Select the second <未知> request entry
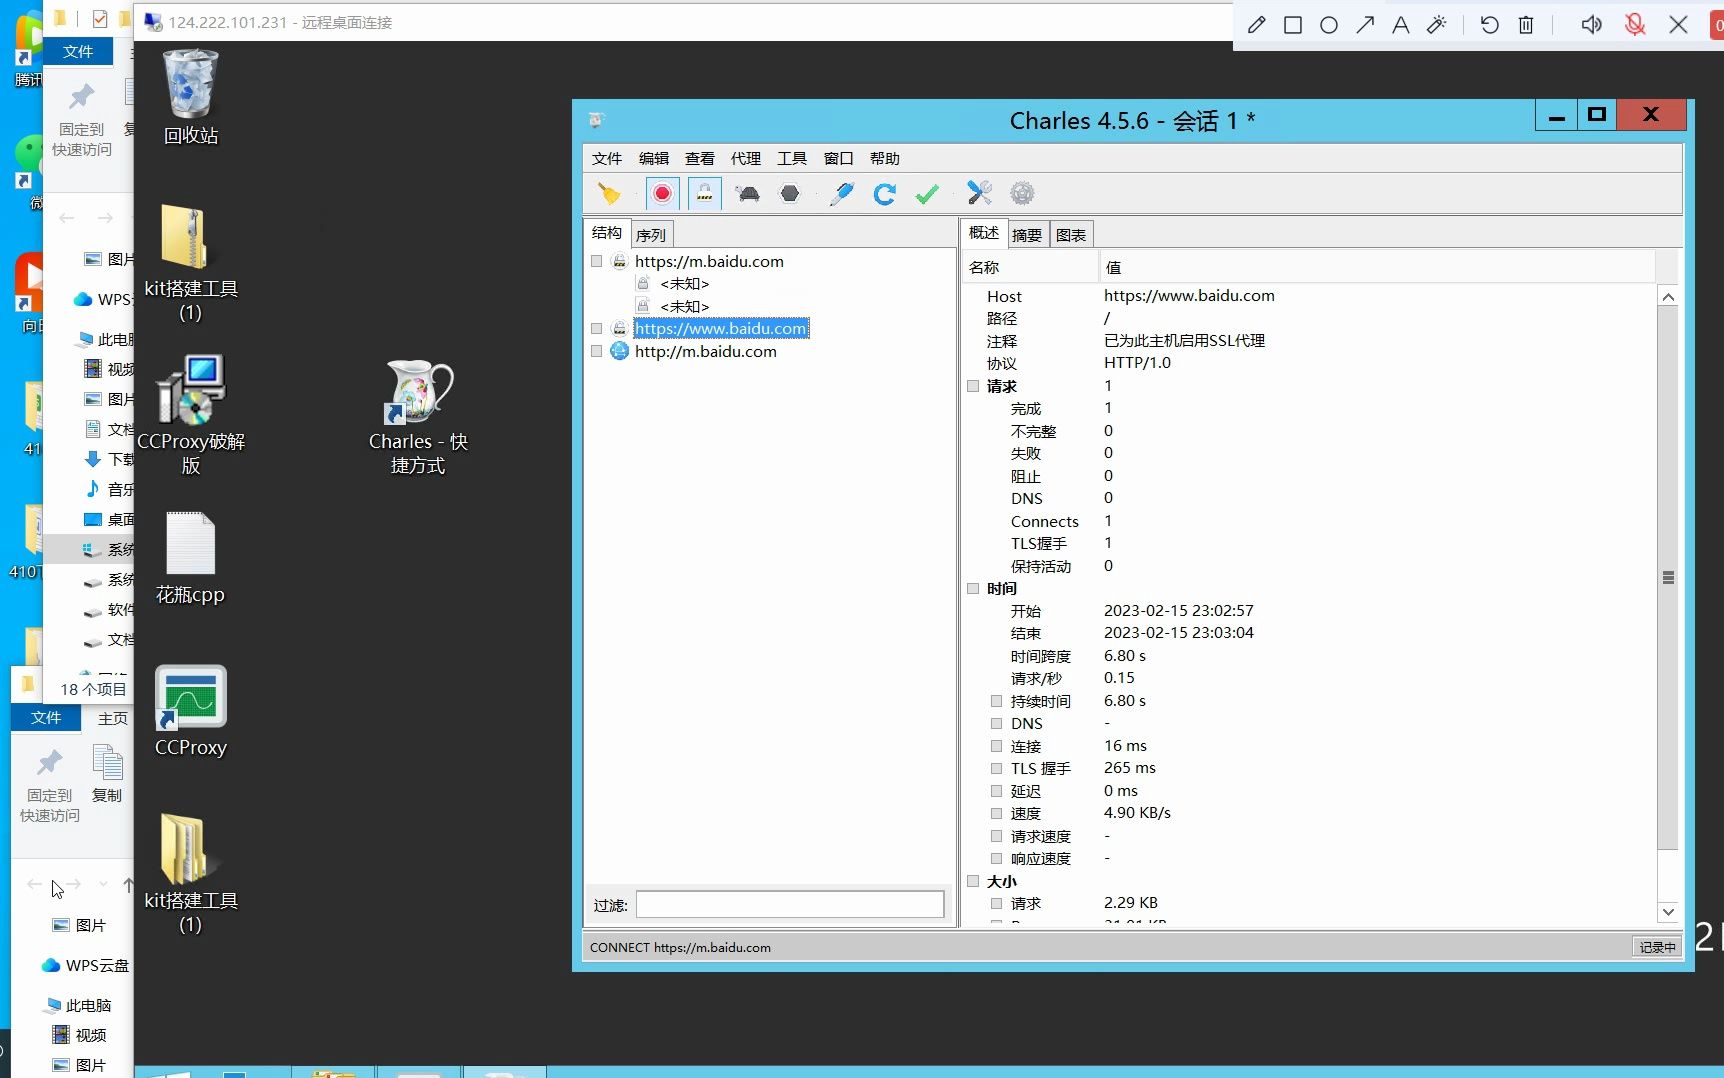The width and height of the screenshot is (1724, 1078). [x=684, y=306]
